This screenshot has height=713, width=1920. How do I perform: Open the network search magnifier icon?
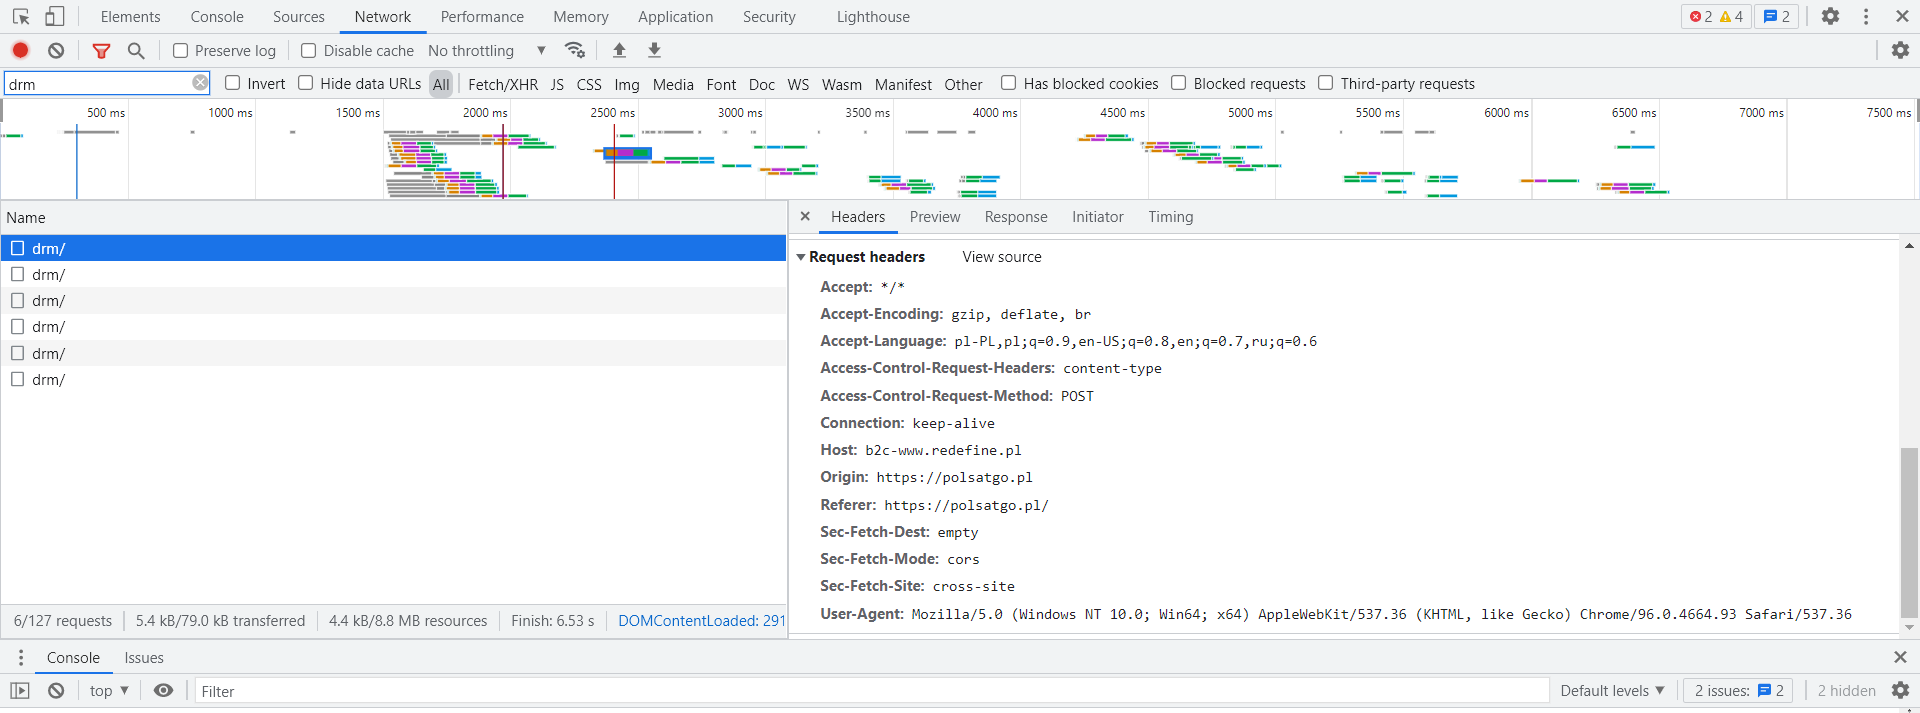tap(136, 50)
